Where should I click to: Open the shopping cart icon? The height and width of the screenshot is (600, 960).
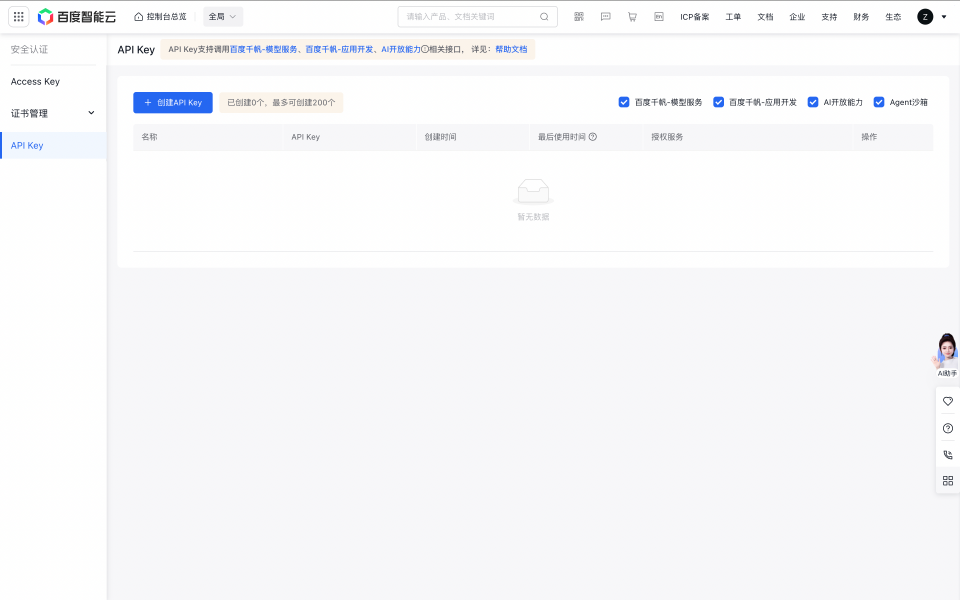point(632,17)
